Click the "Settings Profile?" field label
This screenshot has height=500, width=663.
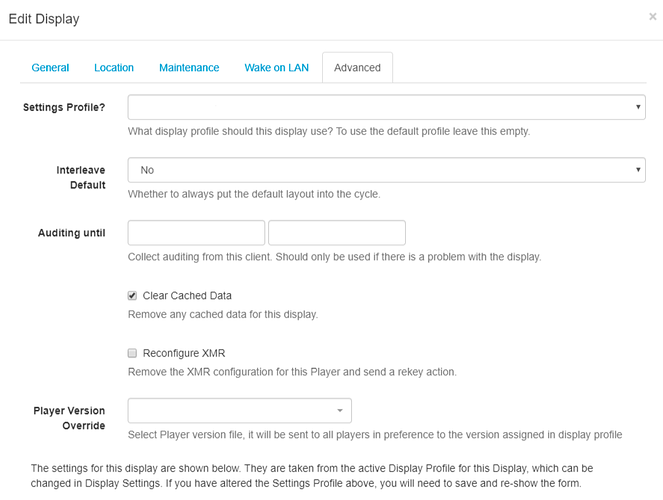click(65, 107)
